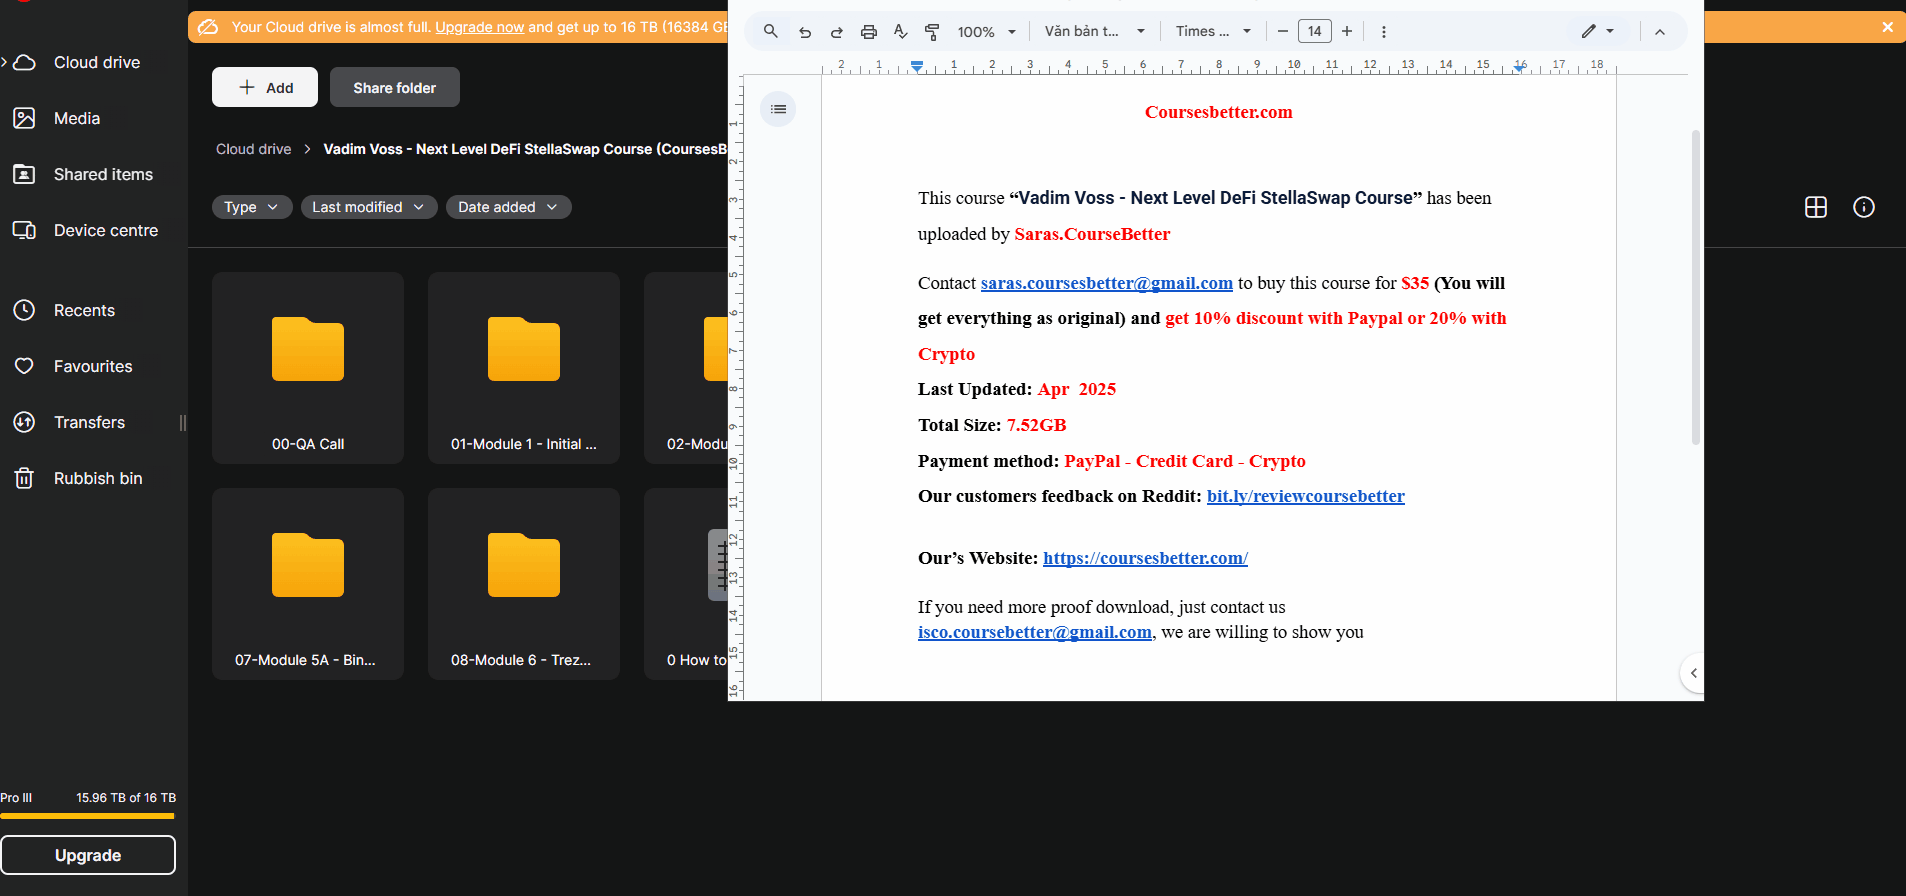This screenshot has height=896, width=1906.
Task: Run the spelling and grammar check
Action: pos(900,32)
